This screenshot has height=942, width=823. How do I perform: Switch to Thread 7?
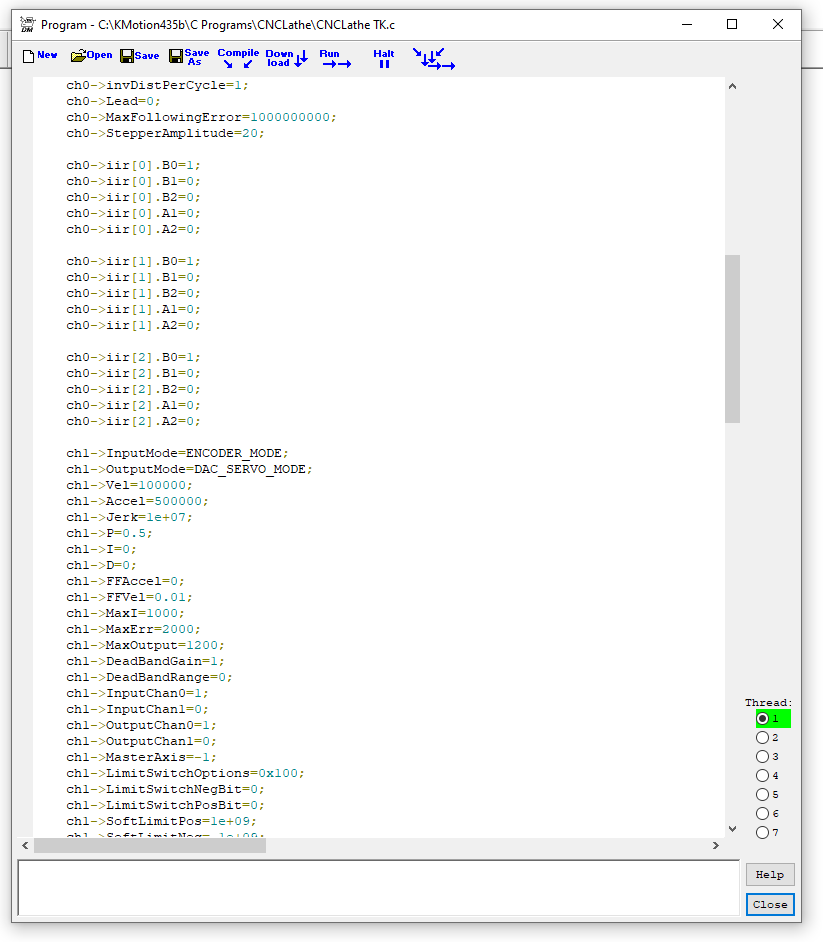pos(763,833)
